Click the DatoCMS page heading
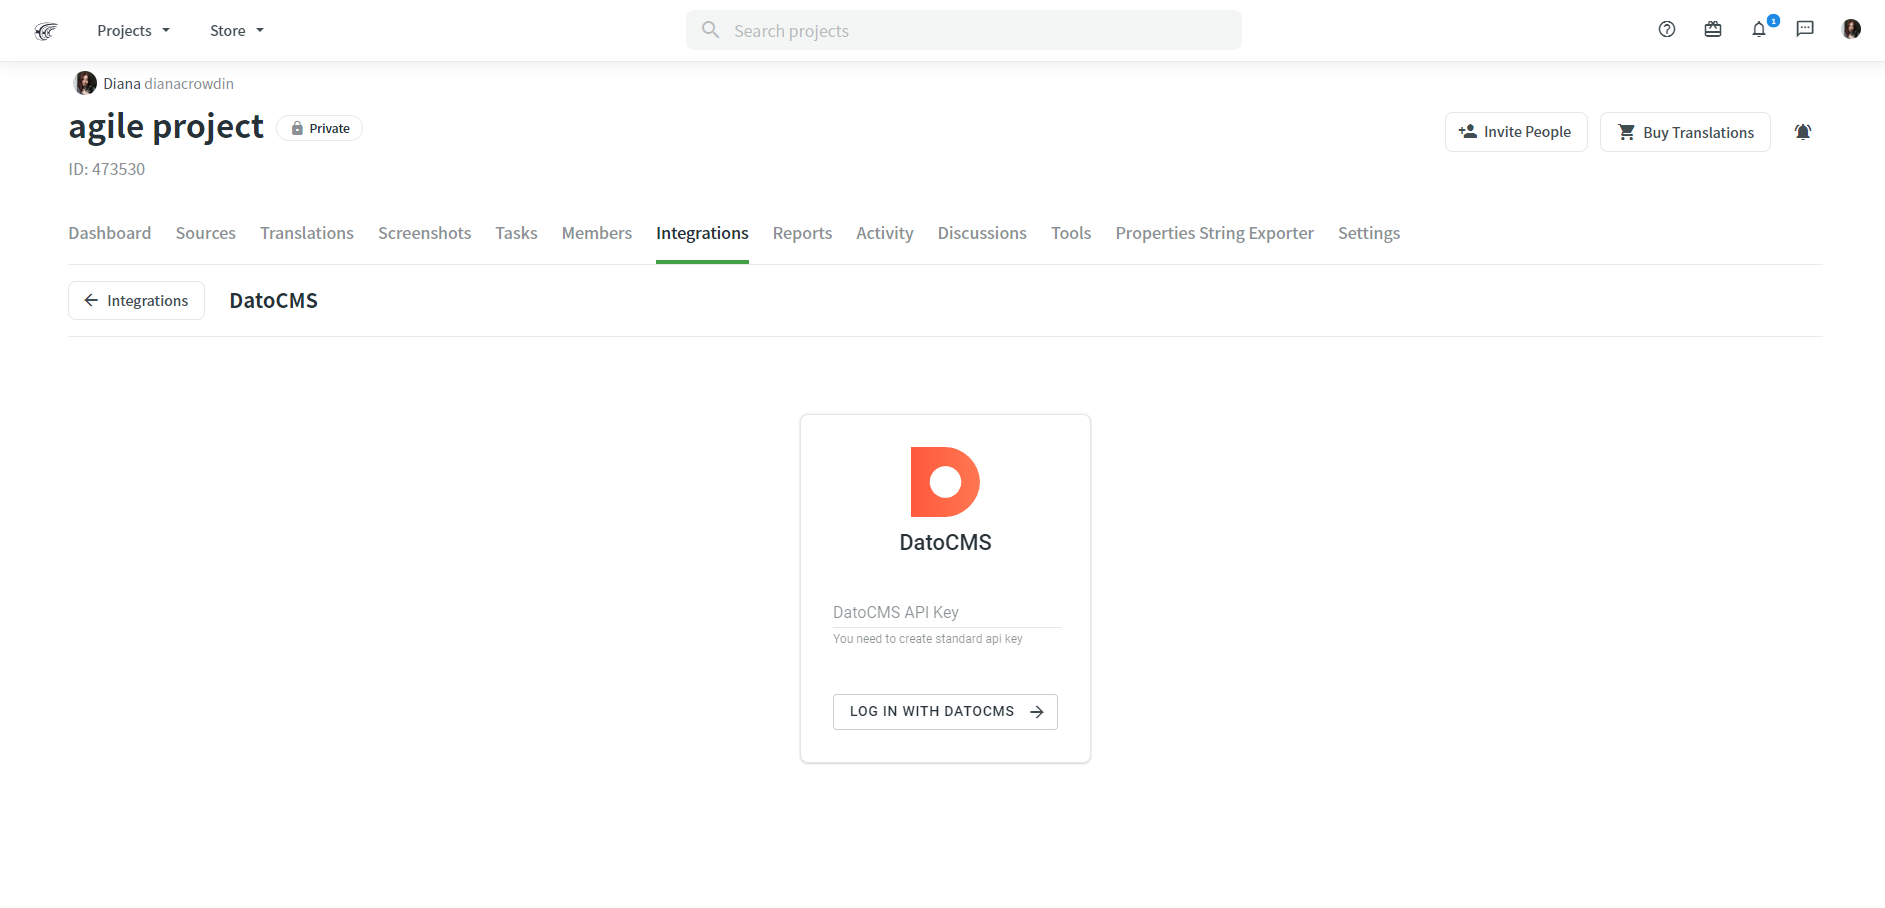The image size is (1885, 908). pos(274,300)
